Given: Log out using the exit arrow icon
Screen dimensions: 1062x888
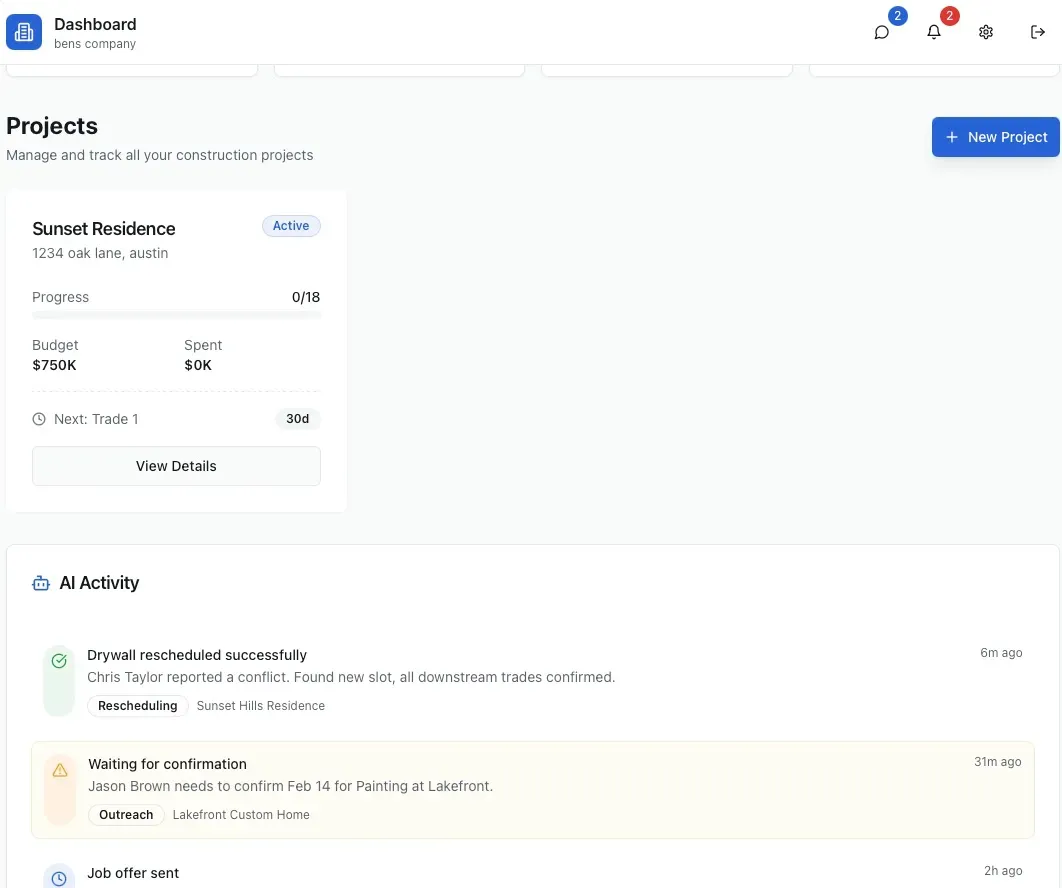Looking at the screenshot, I should pyautogui.click(x=1038, y=32).
